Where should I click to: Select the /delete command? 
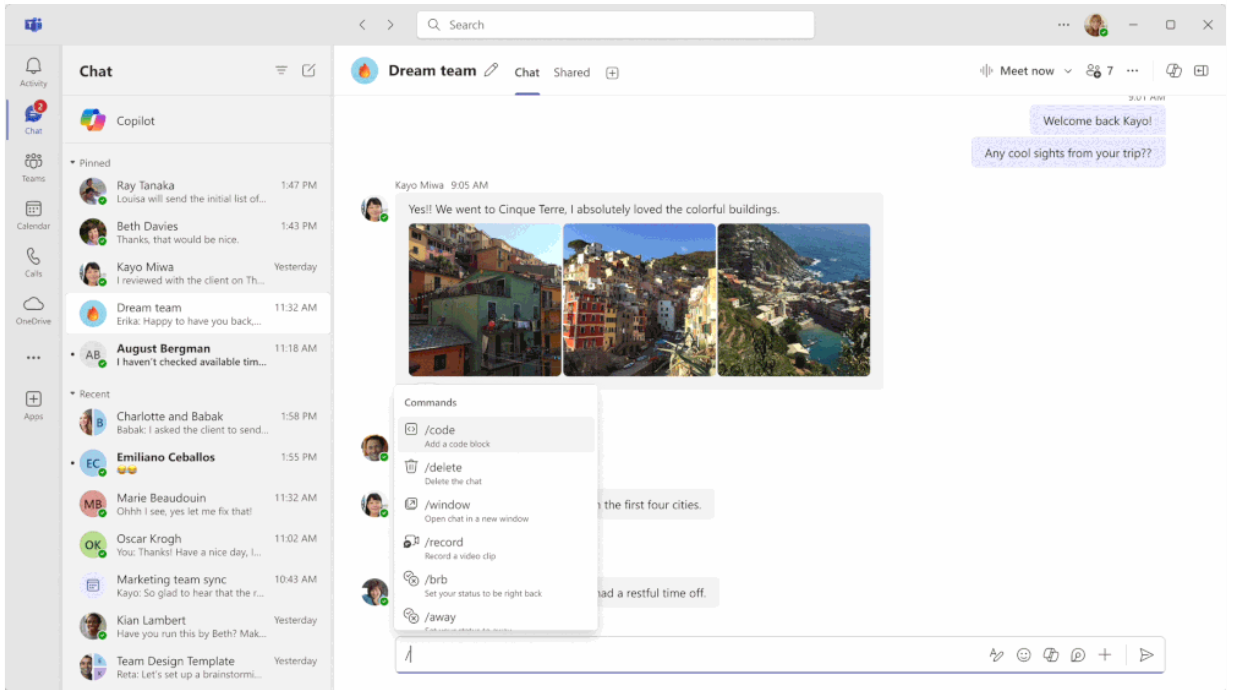(x=496, y=473)
